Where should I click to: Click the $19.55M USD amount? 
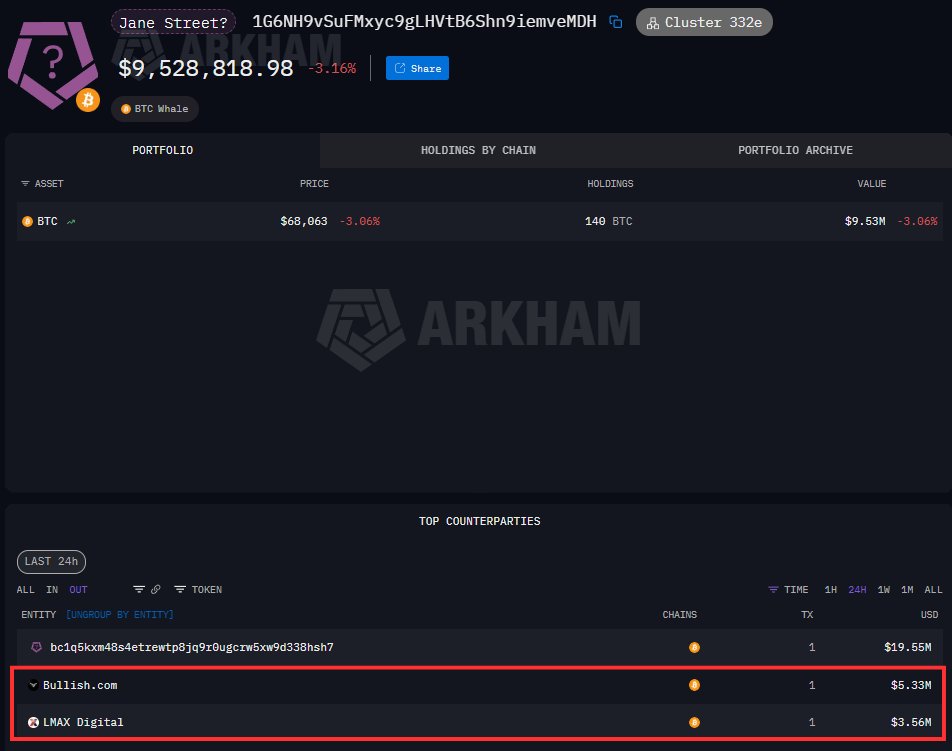(x=908, y=647)
